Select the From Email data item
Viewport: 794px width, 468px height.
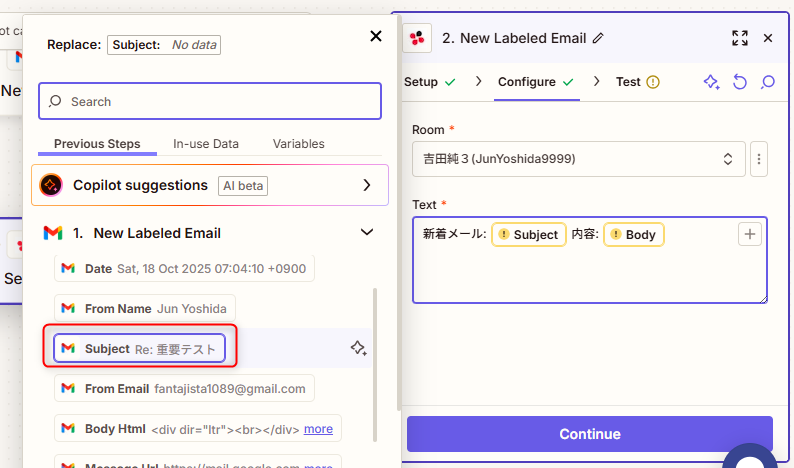[x=185, y=388]
